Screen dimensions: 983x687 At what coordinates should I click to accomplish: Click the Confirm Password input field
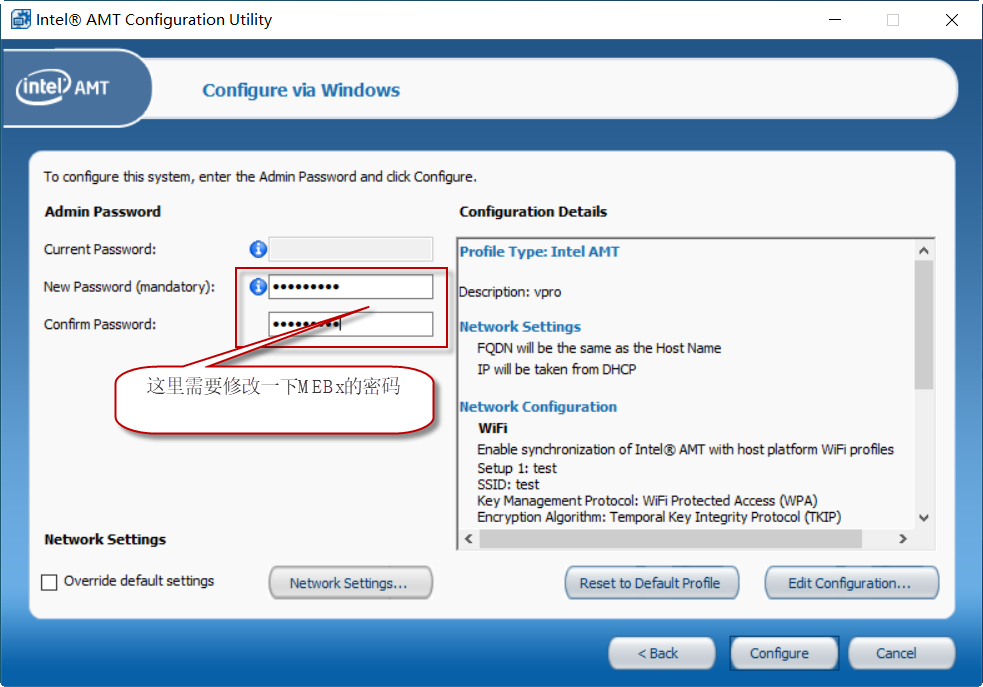coord(350,324)
